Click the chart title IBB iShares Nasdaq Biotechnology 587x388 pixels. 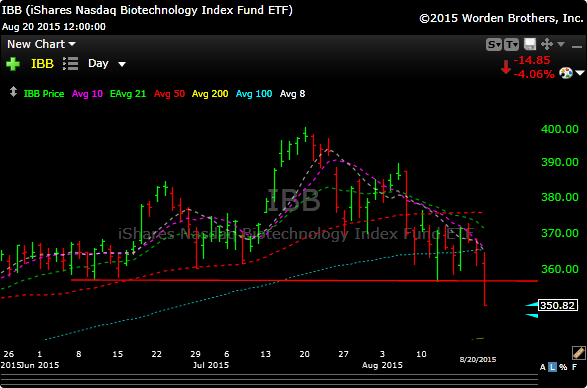click(147, 10)
